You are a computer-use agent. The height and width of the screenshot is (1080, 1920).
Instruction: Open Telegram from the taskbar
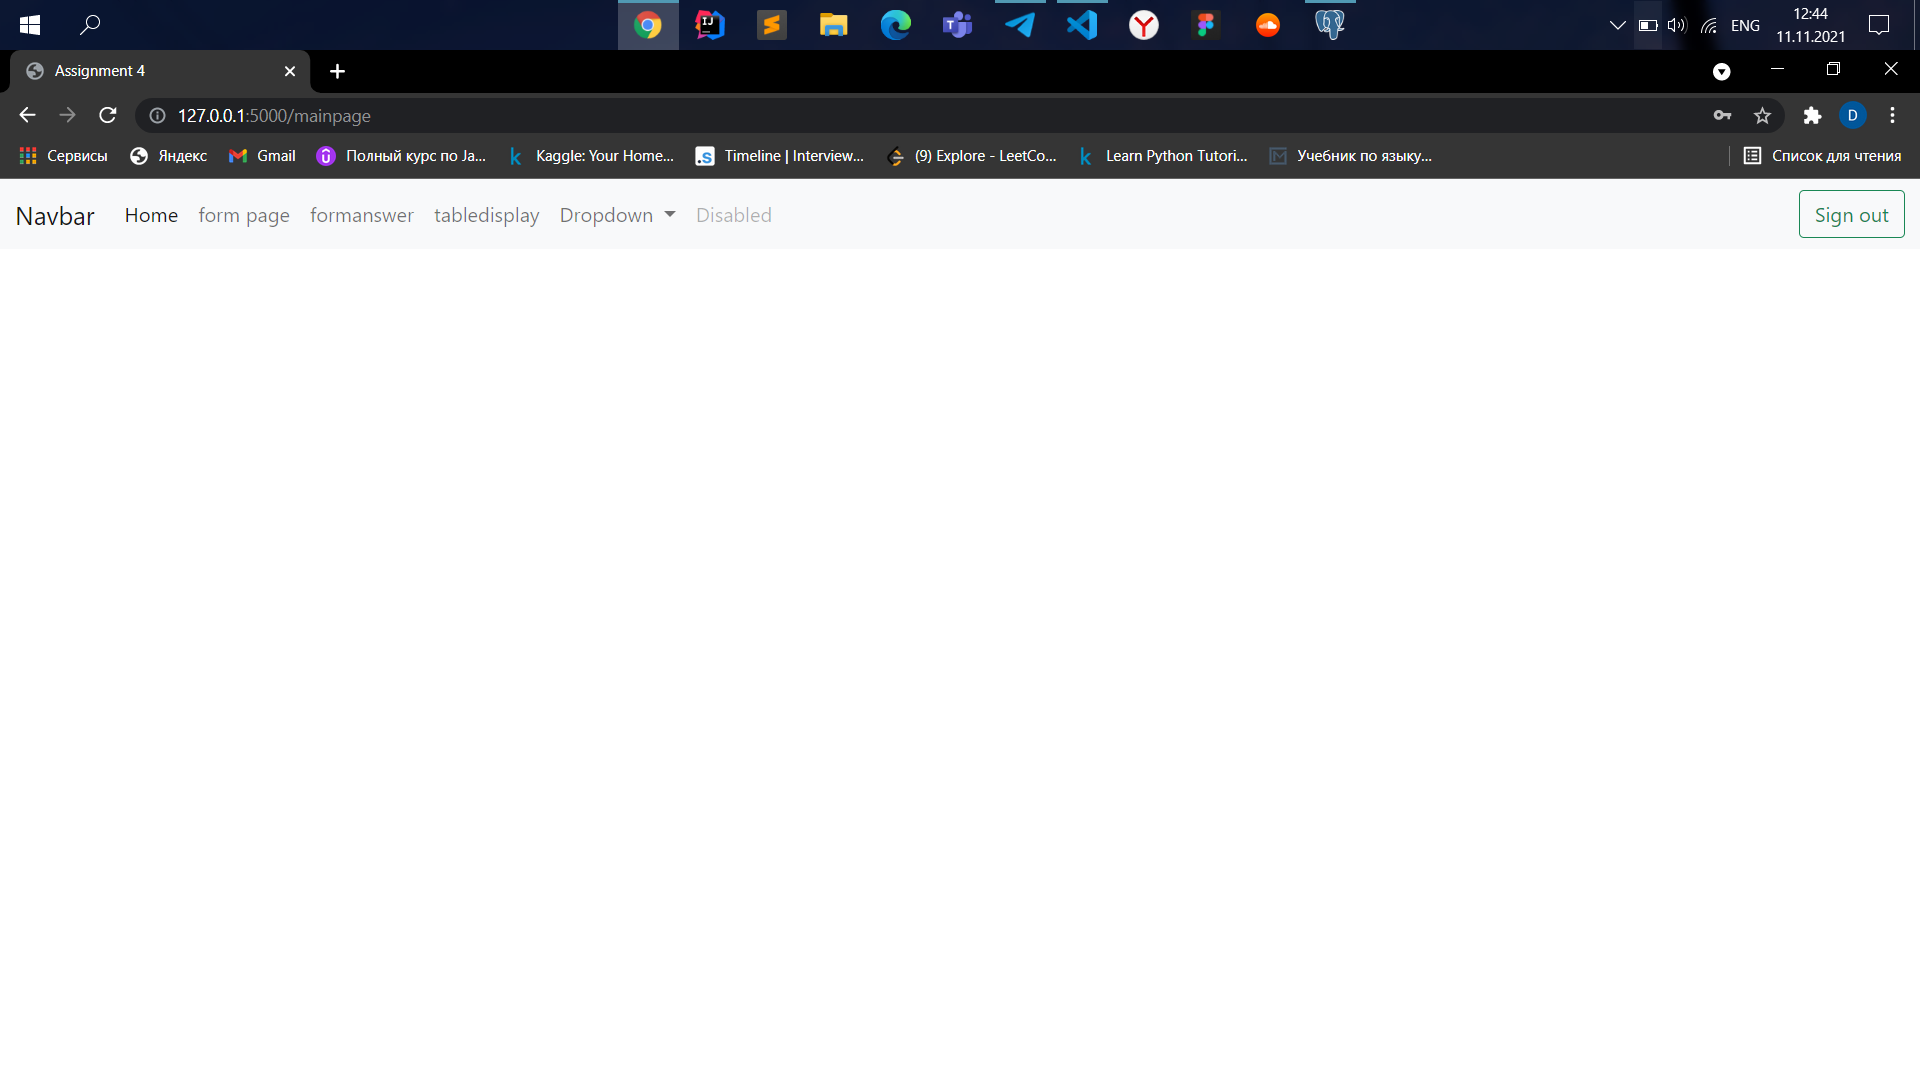[1019, 25]
